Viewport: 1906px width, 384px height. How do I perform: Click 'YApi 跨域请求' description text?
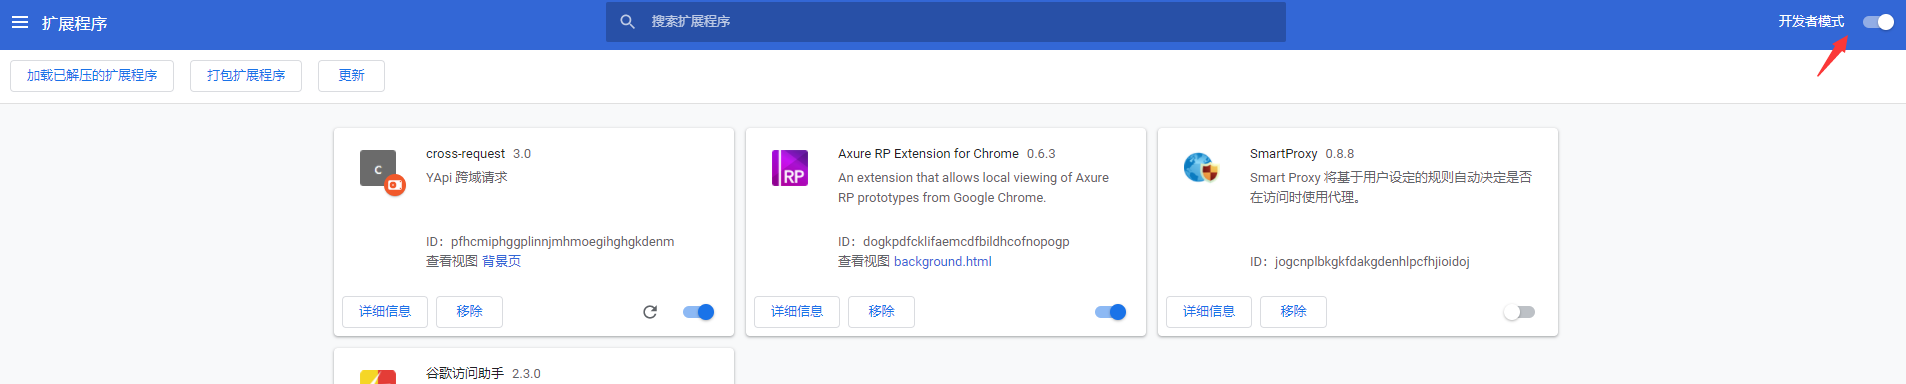tap(467, 177)
